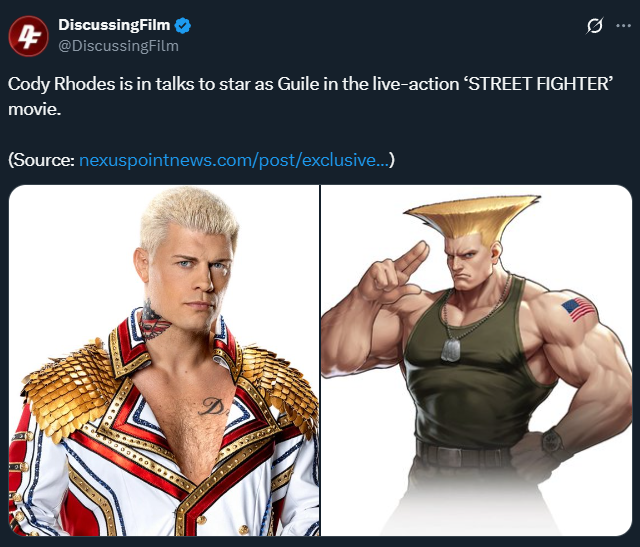Click the blue verified badge checkmark

click(182, 25)
